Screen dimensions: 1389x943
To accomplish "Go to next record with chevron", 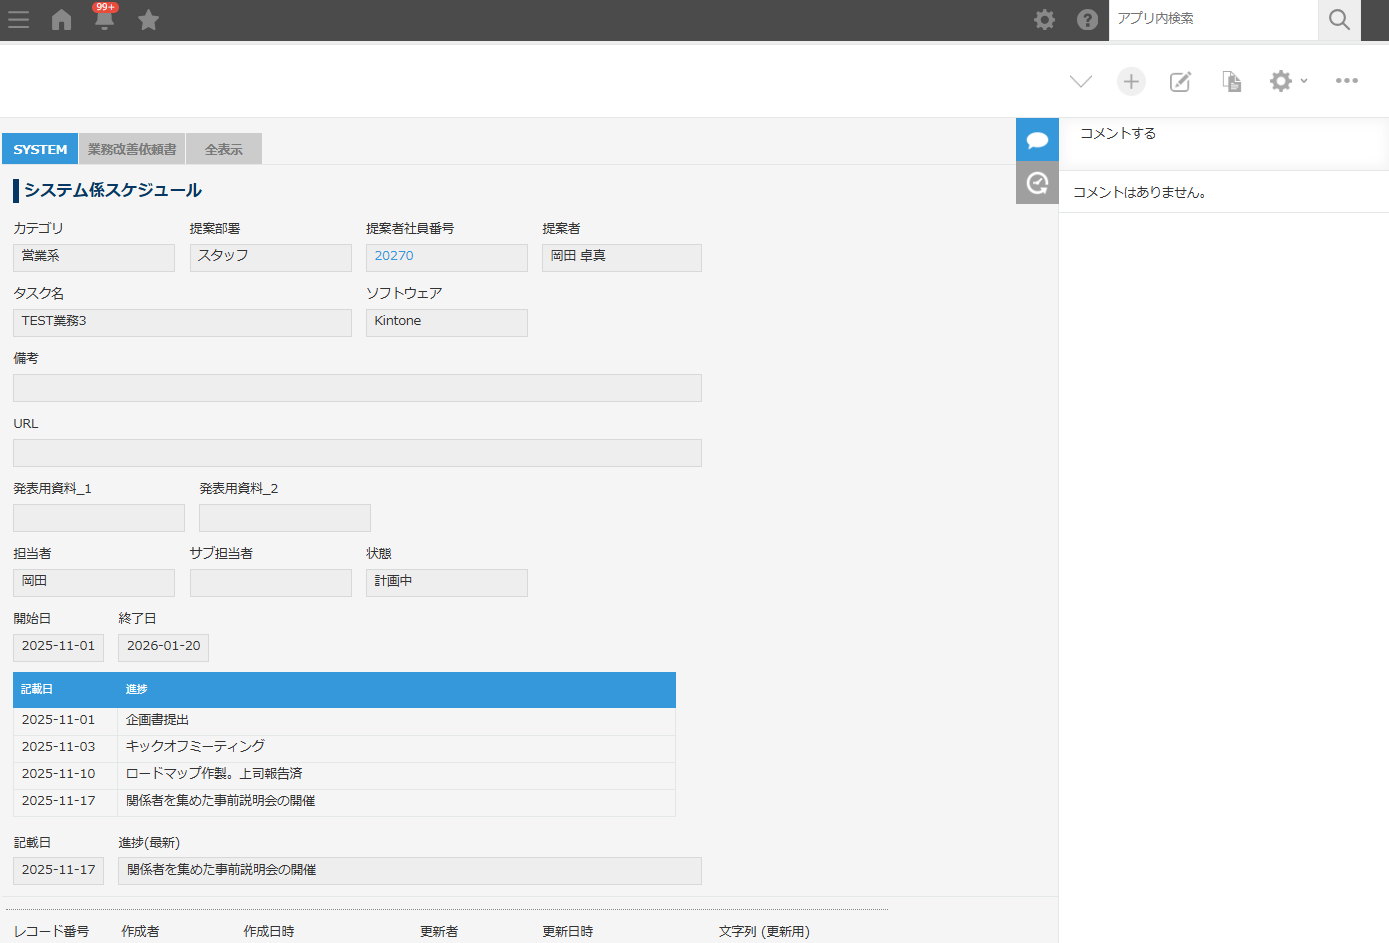I will (x=1080, y=81).
